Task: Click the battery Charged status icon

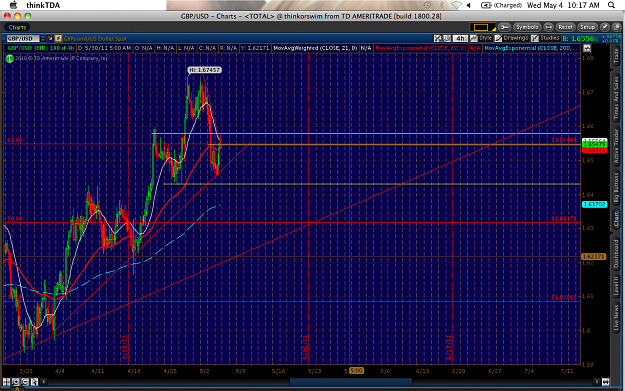Action: coord(501,5)
